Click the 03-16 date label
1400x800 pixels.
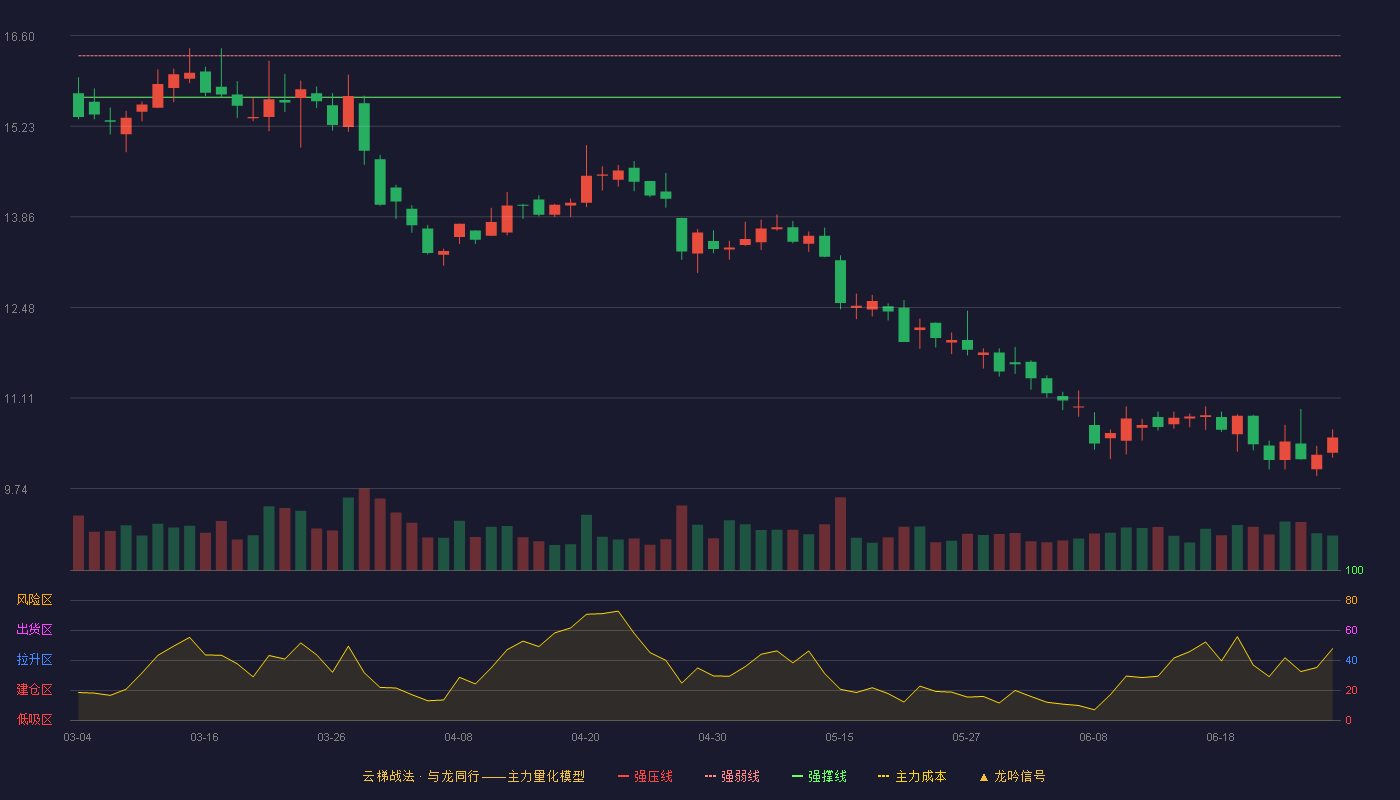(204, 737)
